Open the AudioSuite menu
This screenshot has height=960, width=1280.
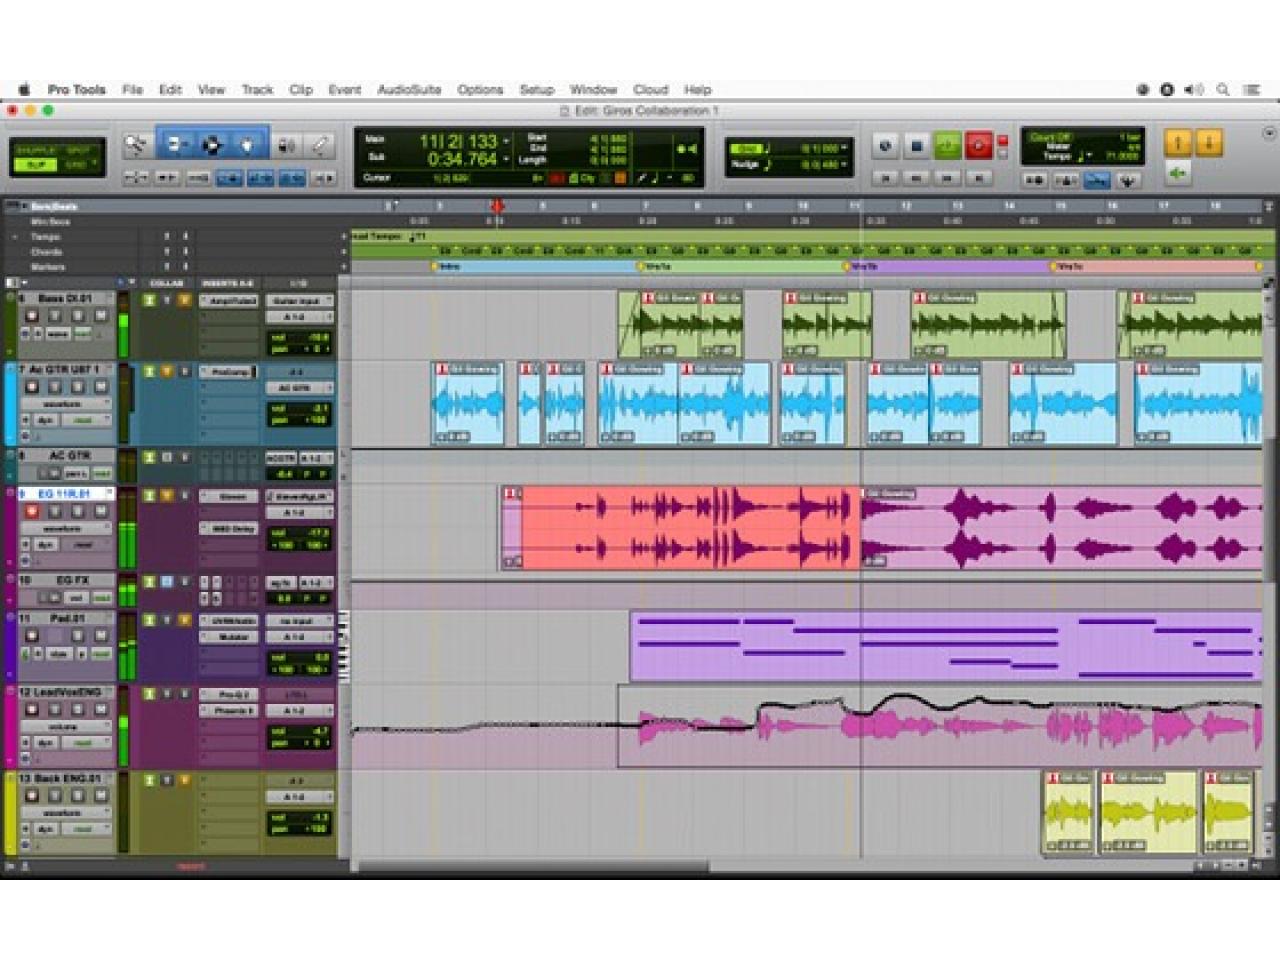409,90
